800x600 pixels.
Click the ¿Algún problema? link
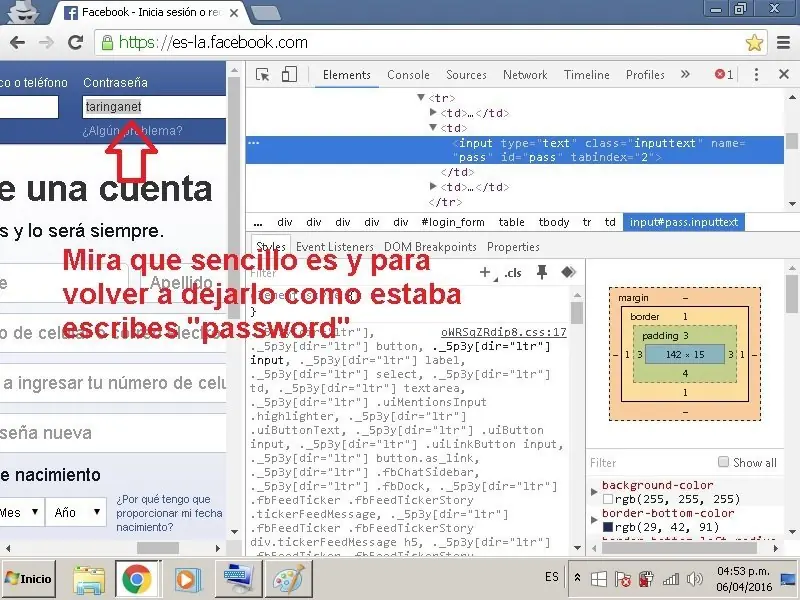point(132,131)
